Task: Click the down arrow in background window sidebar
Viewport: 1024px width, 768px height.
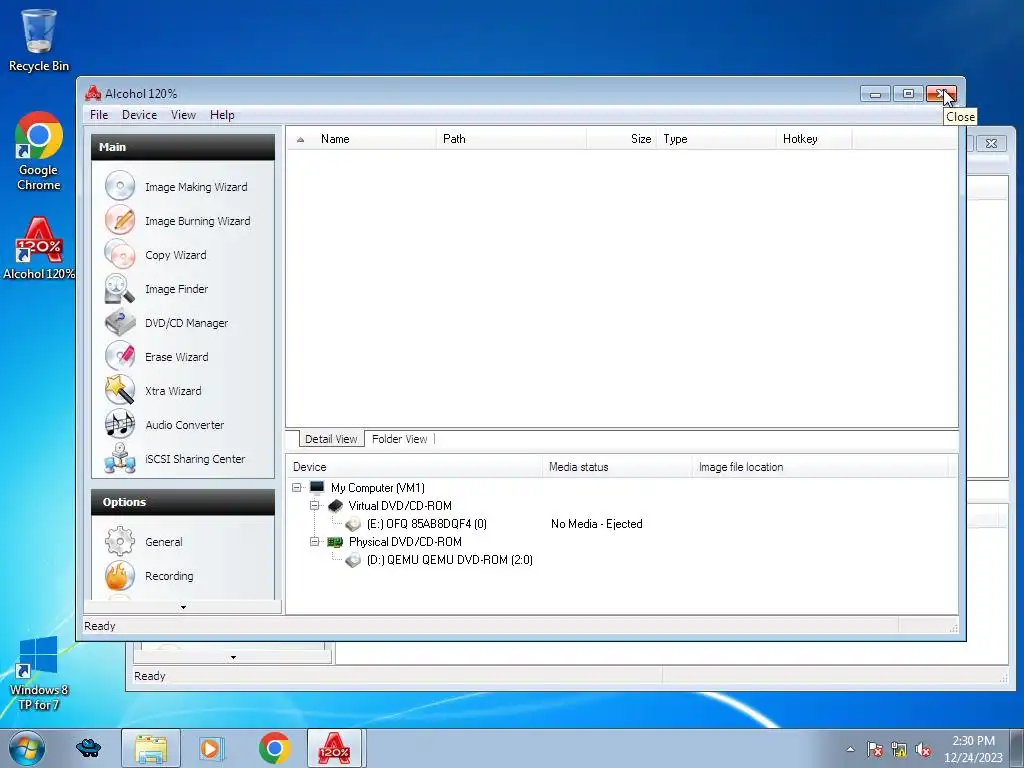Action: click(233, 657)
